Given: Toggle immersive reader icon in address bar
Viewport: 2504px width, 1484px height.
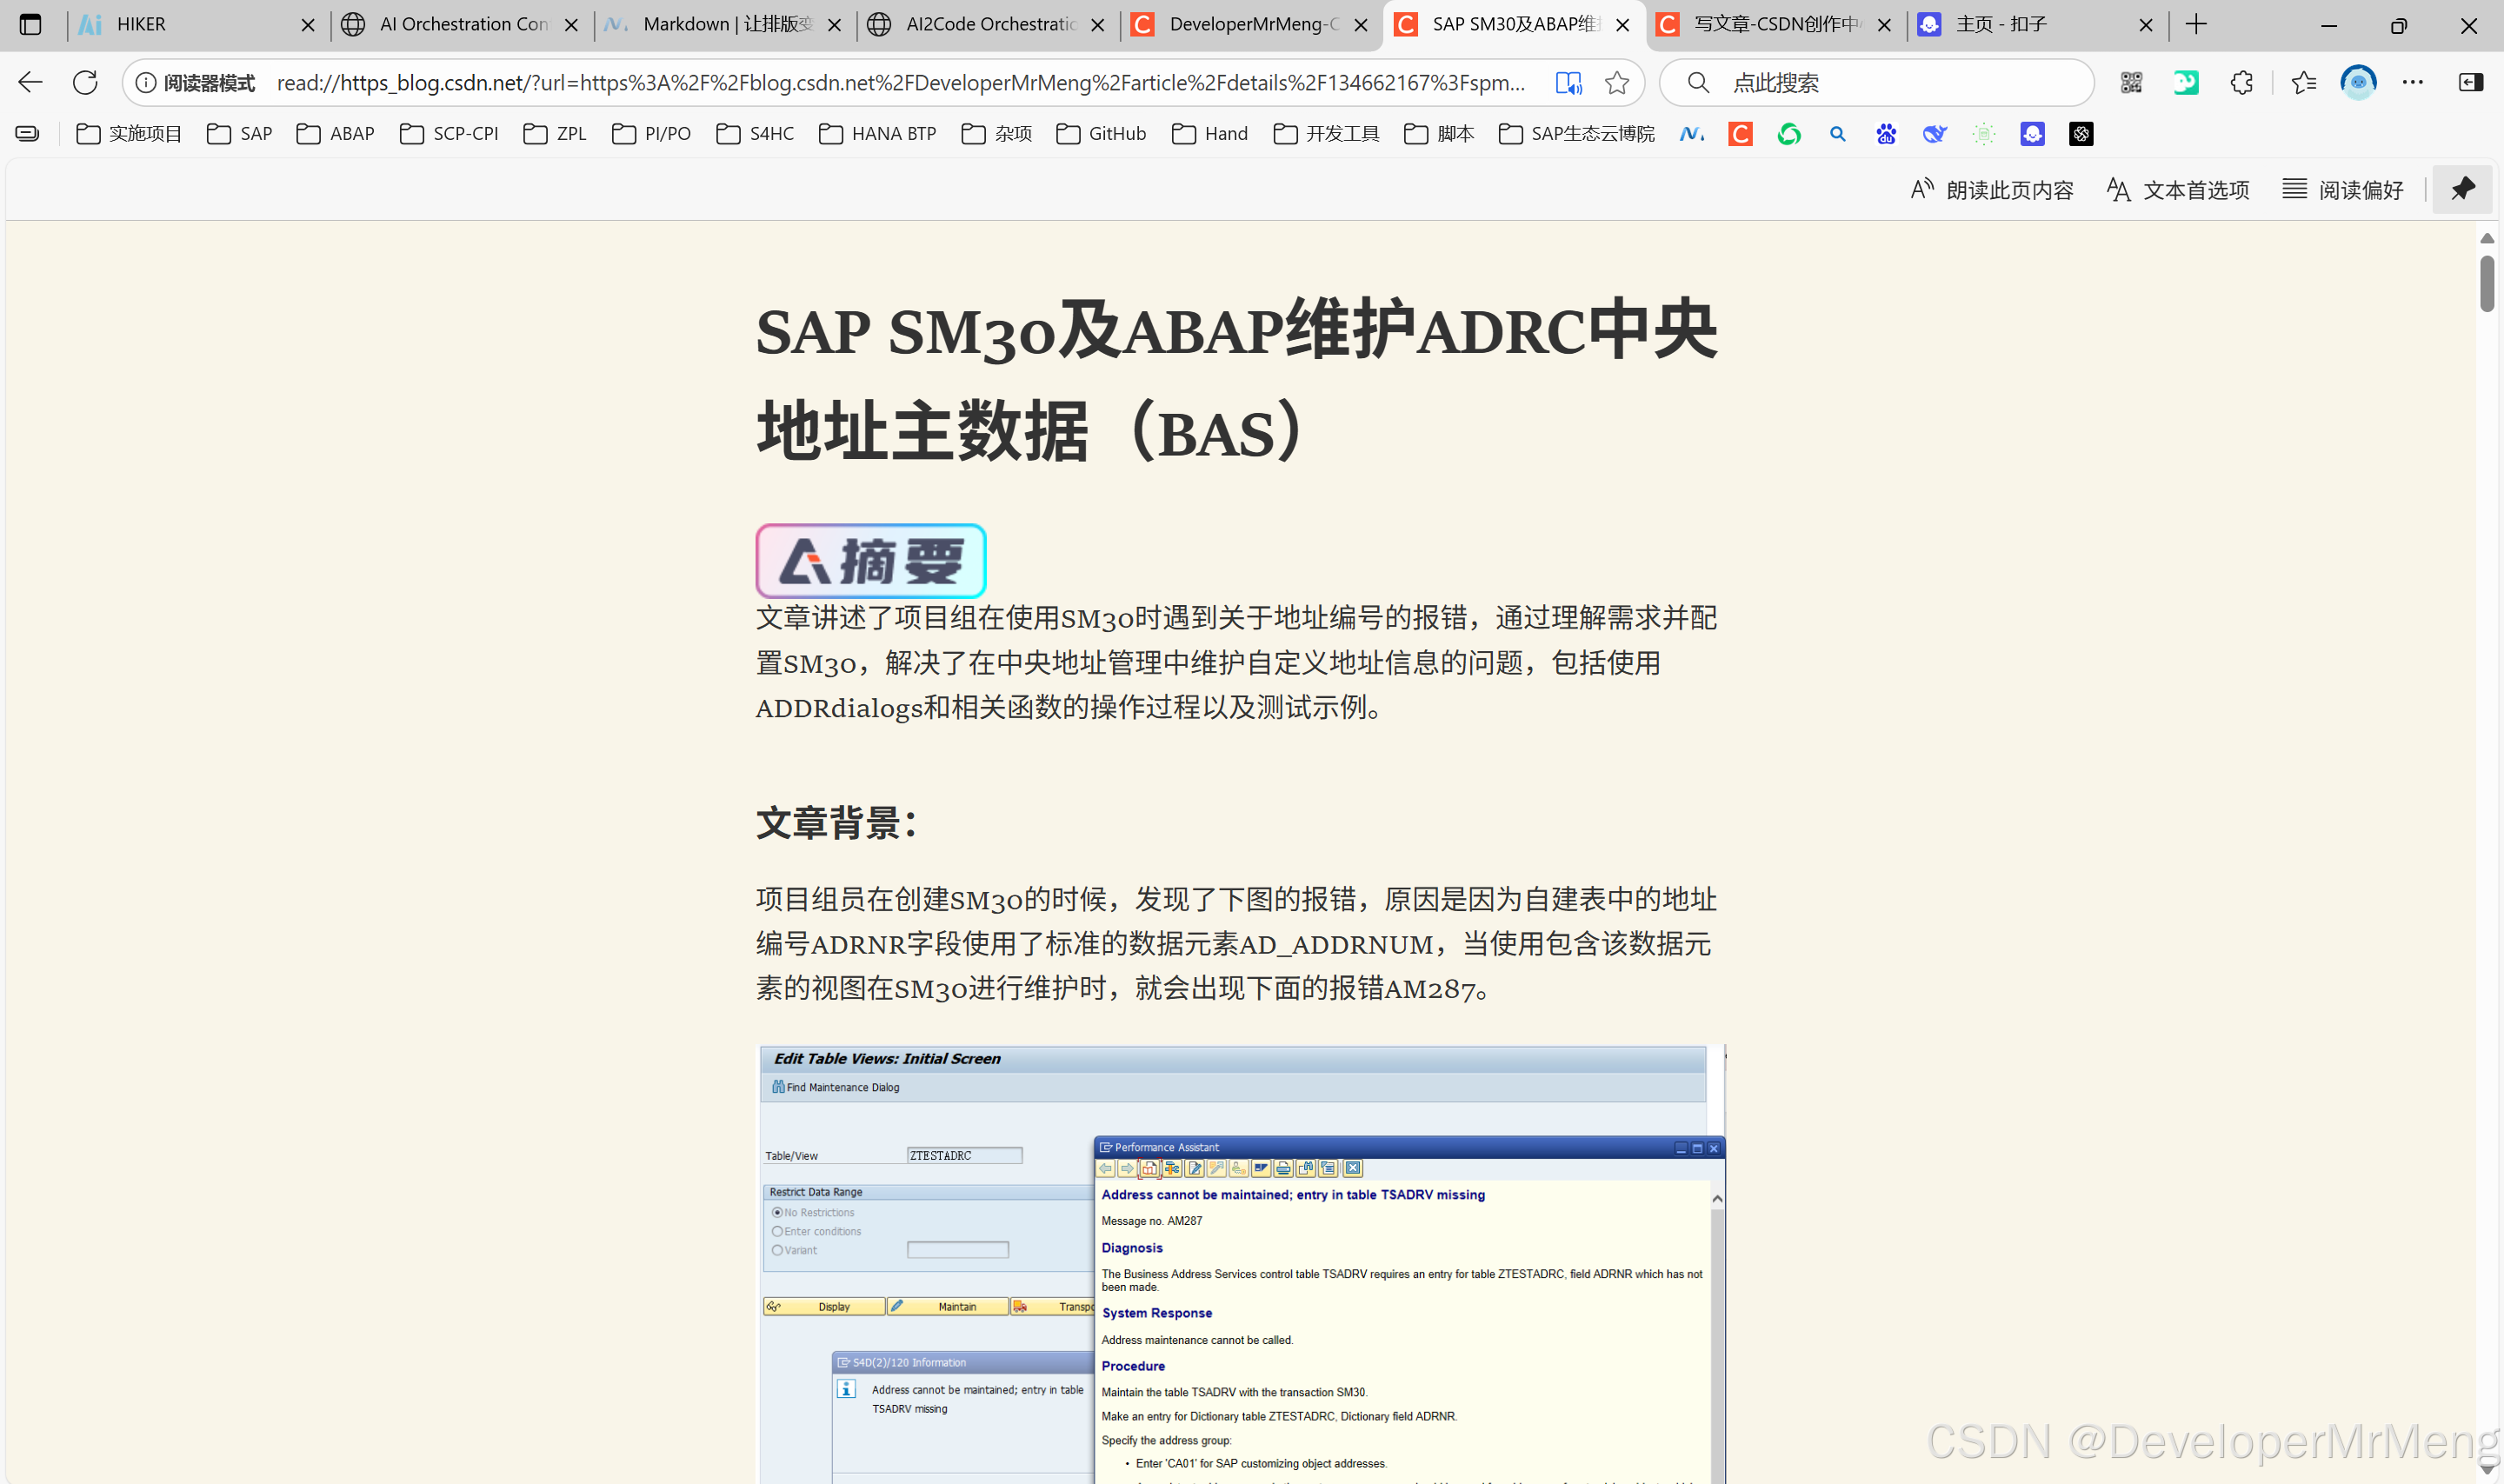Looking at the screenshot, I should click(x=1568, y=83).
